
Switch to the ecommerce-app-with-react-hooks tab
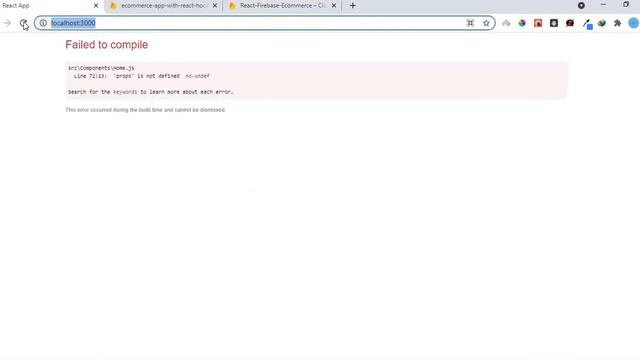tap(163, 6)
